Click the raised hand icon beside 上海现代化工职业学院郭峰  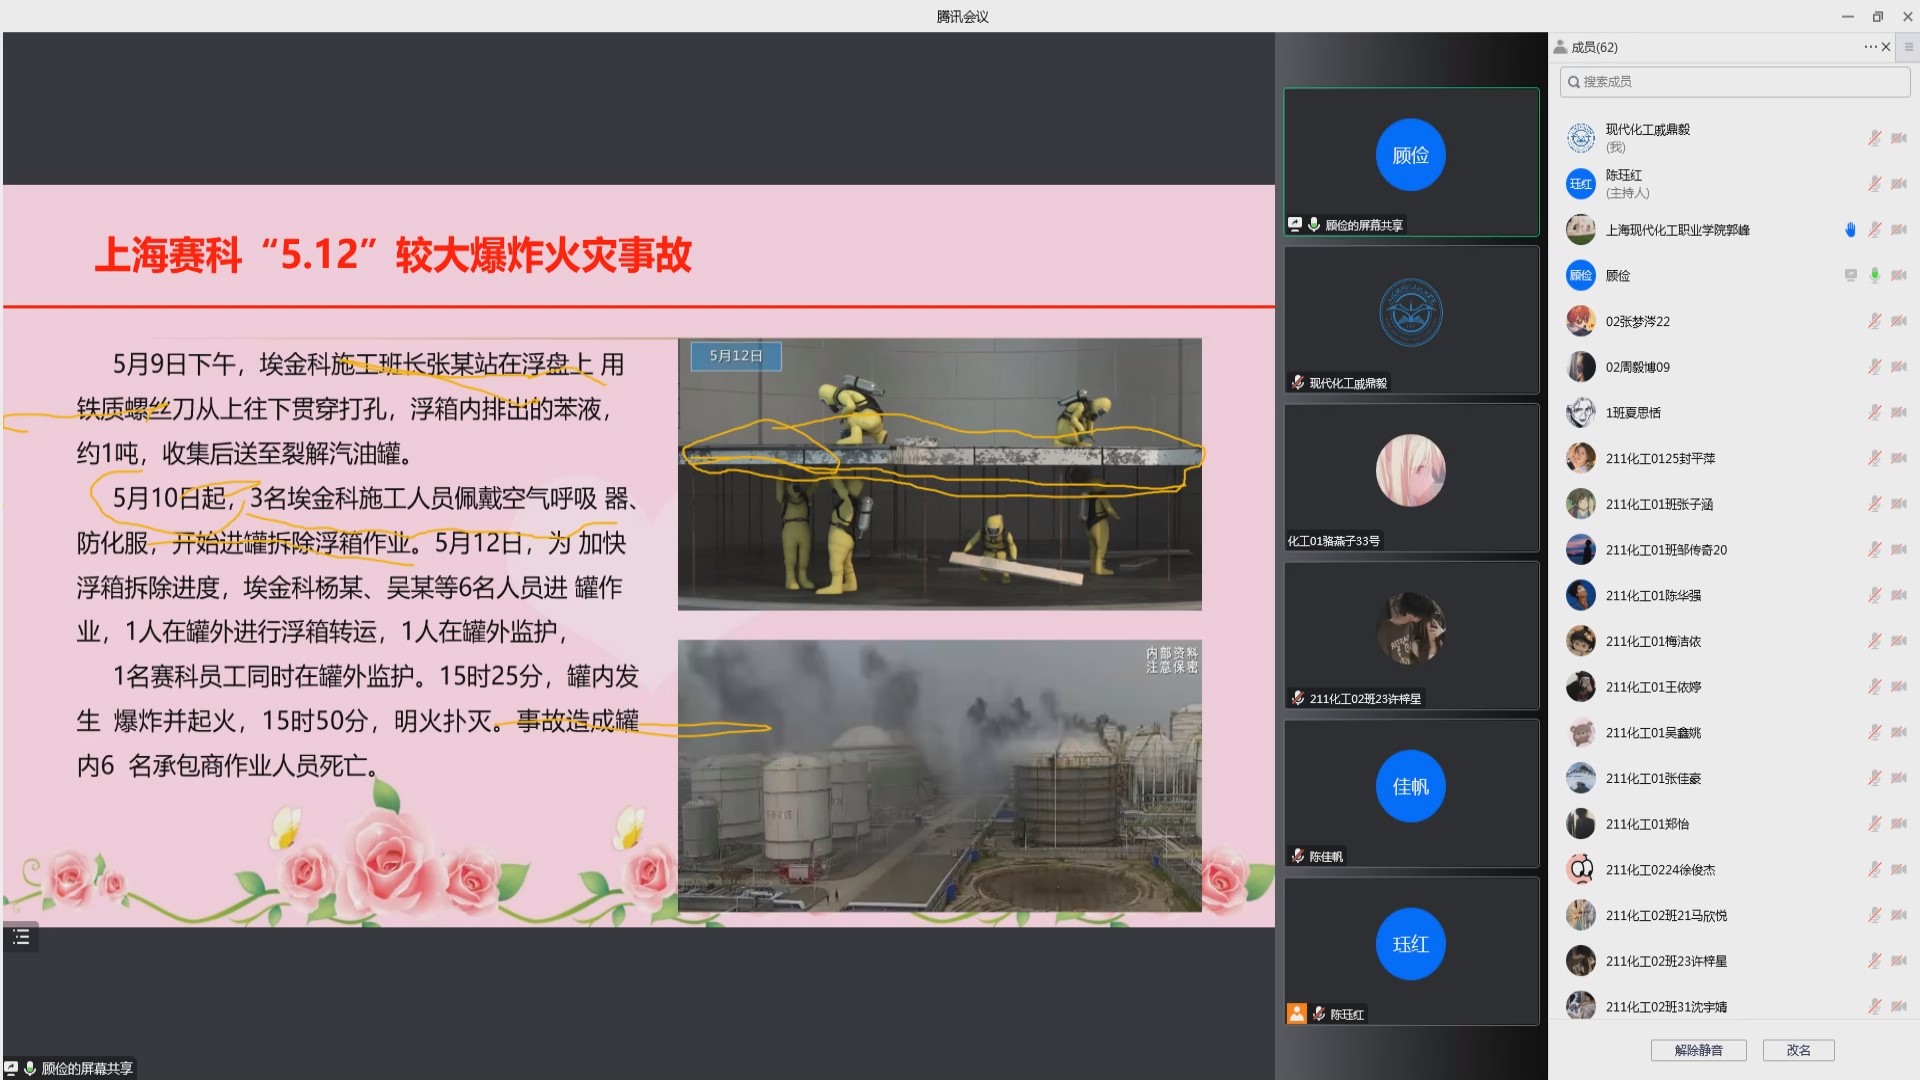click(1850, 230)
